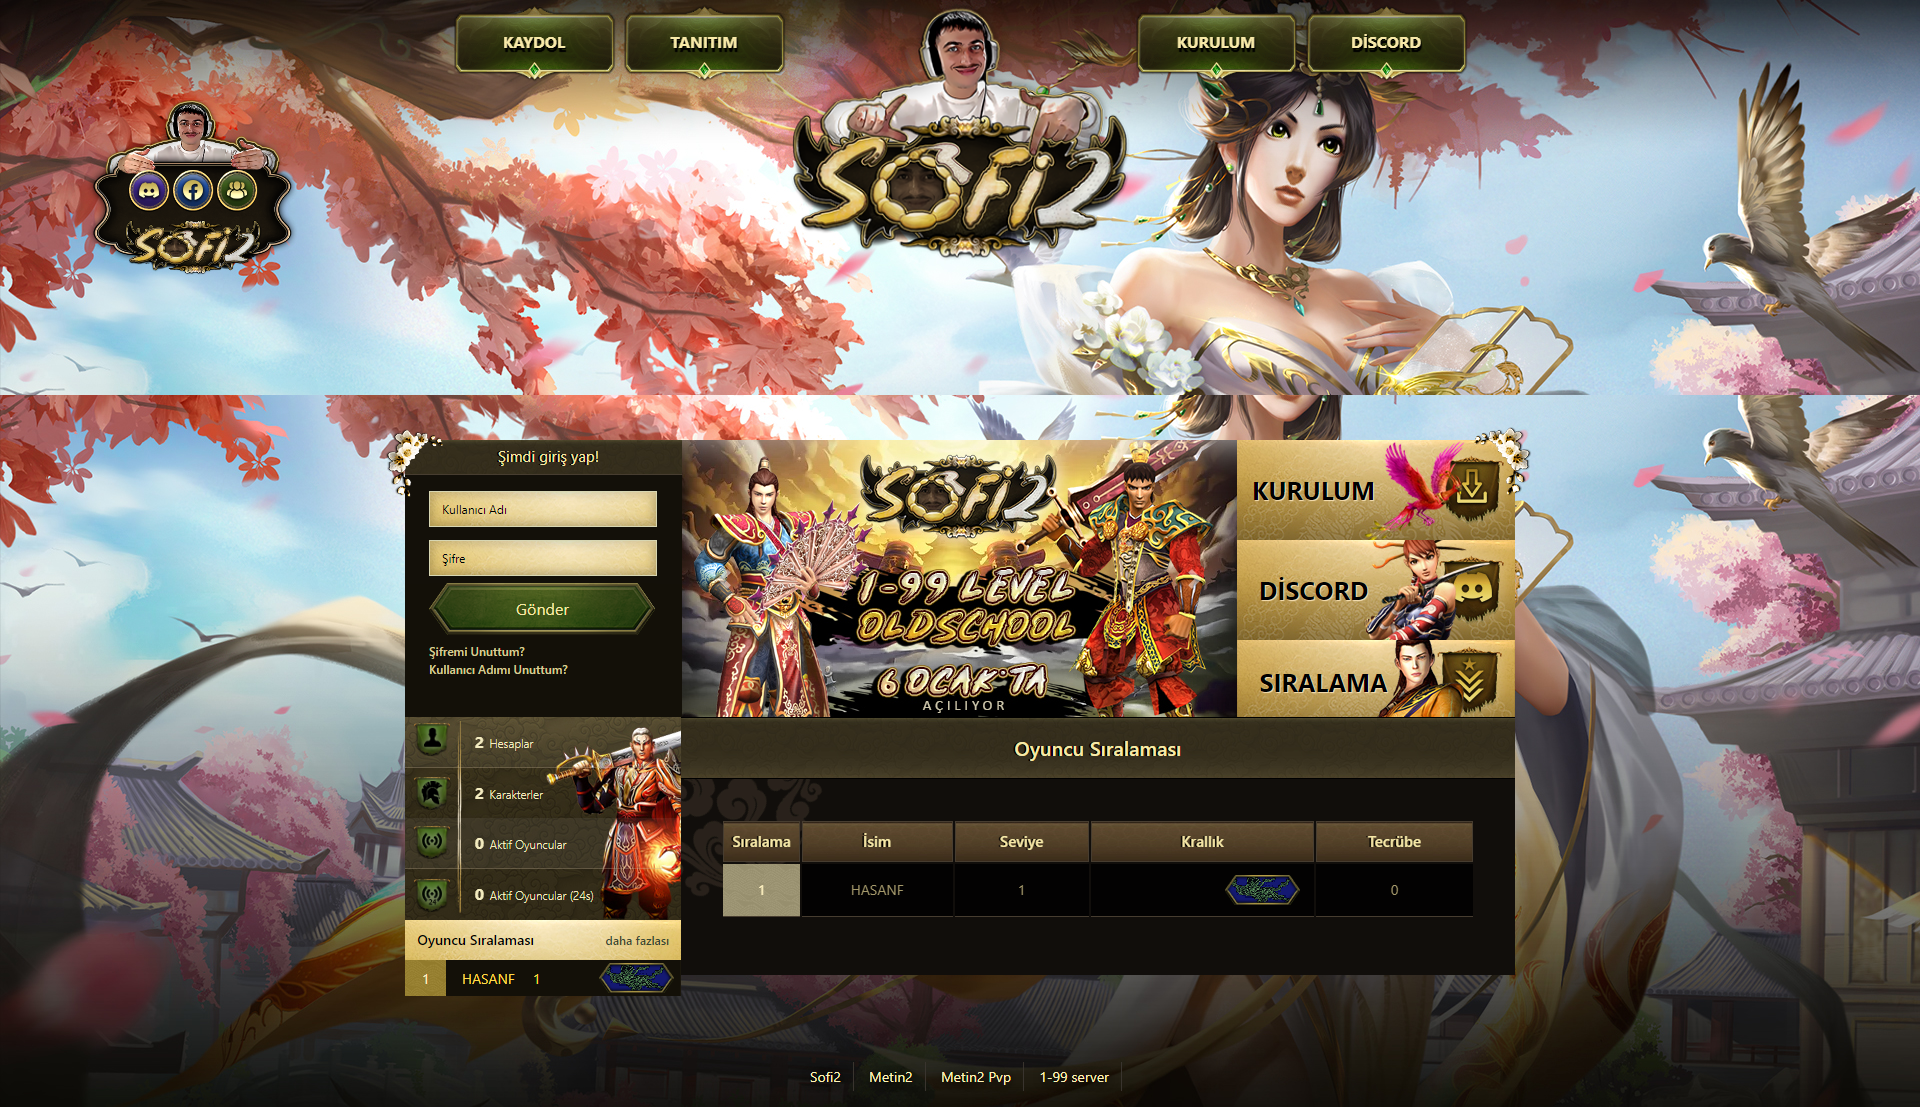The width and height of the screenshot is (1920, 1107).
Task: Open the daha fazlası link
Action: tap(637, 941)
